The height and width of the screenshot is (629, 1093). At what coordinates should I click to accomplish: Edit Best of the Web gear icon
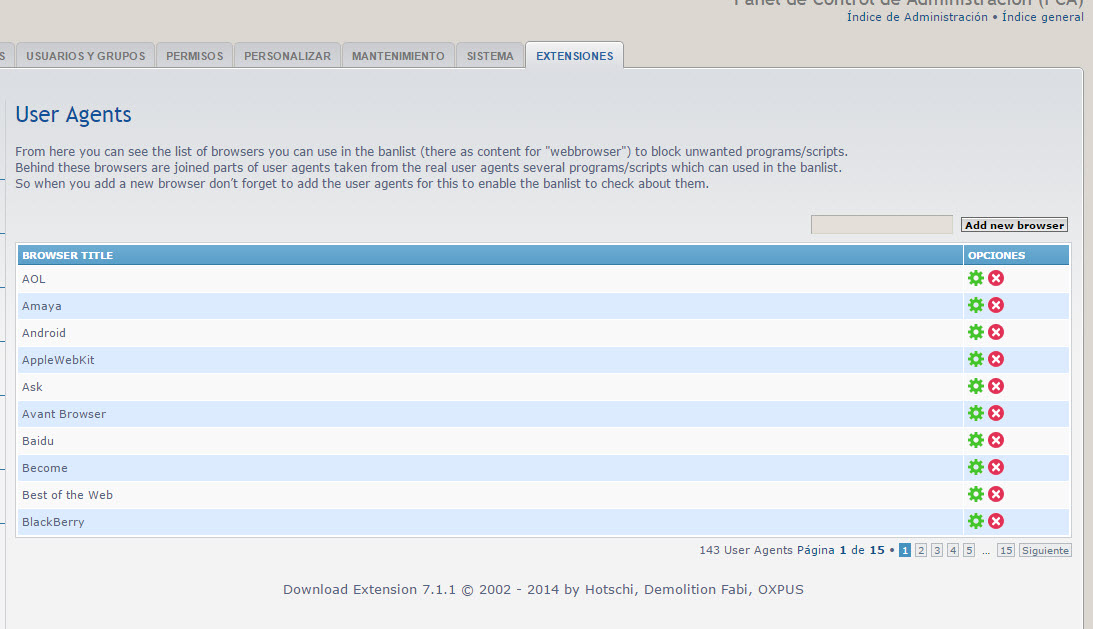pyautogui.click(x=976, y=494)
